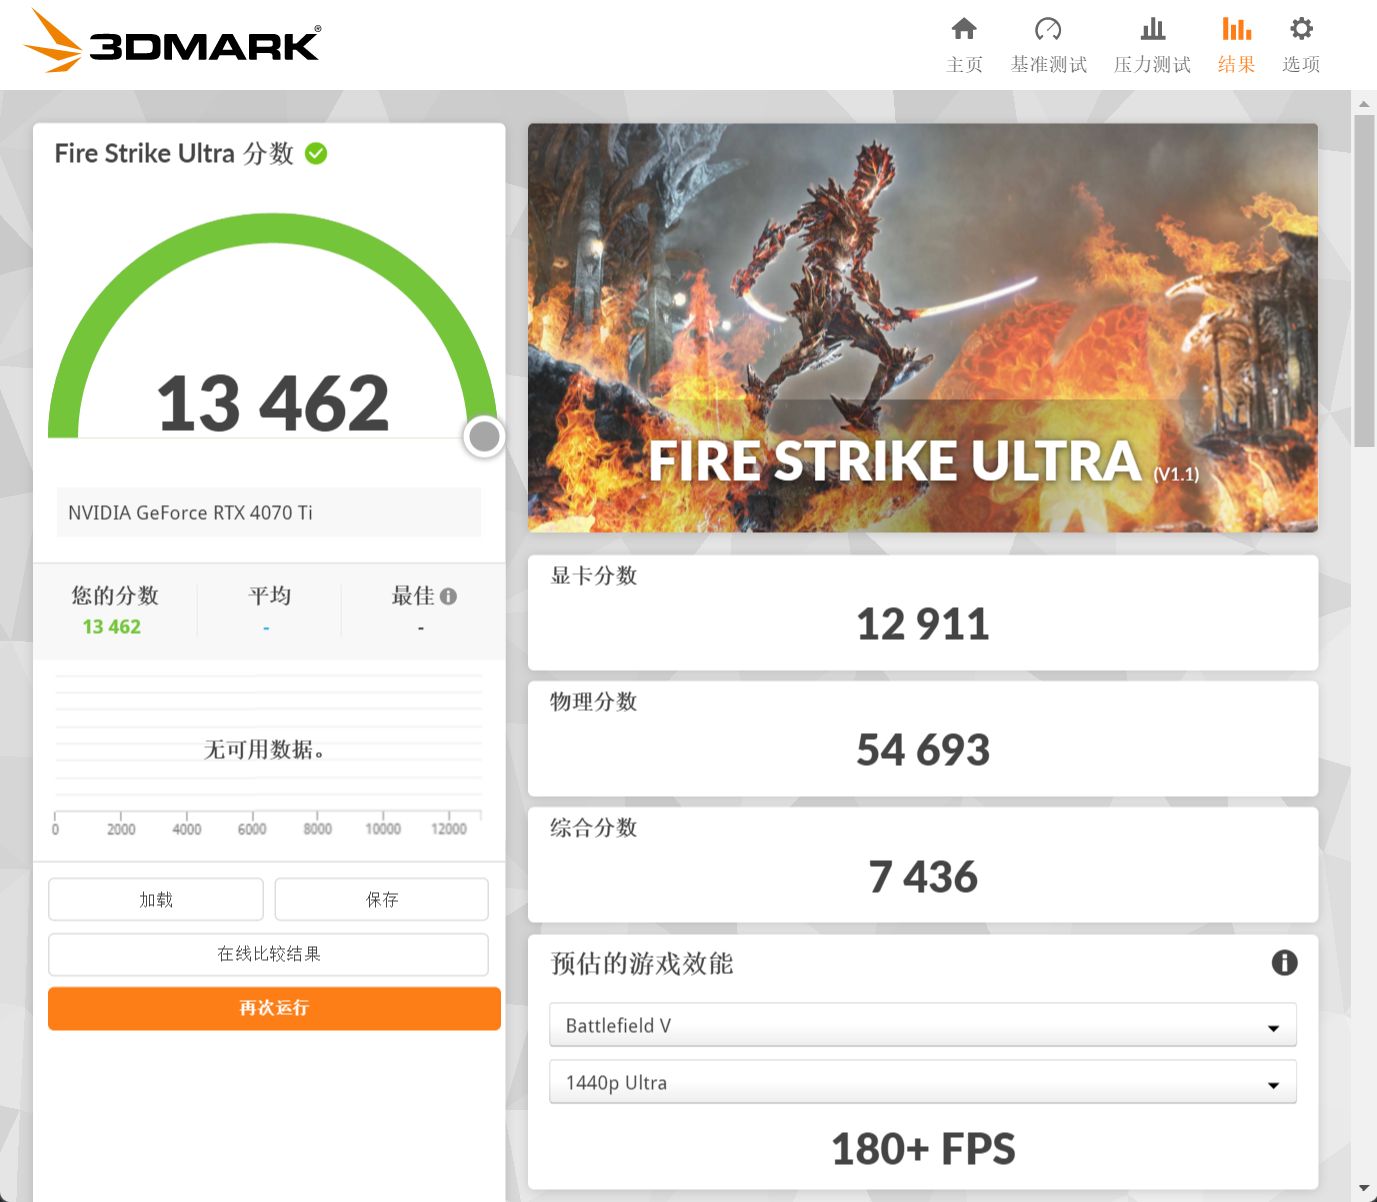Click the 保存 save button

pos(382,899)
